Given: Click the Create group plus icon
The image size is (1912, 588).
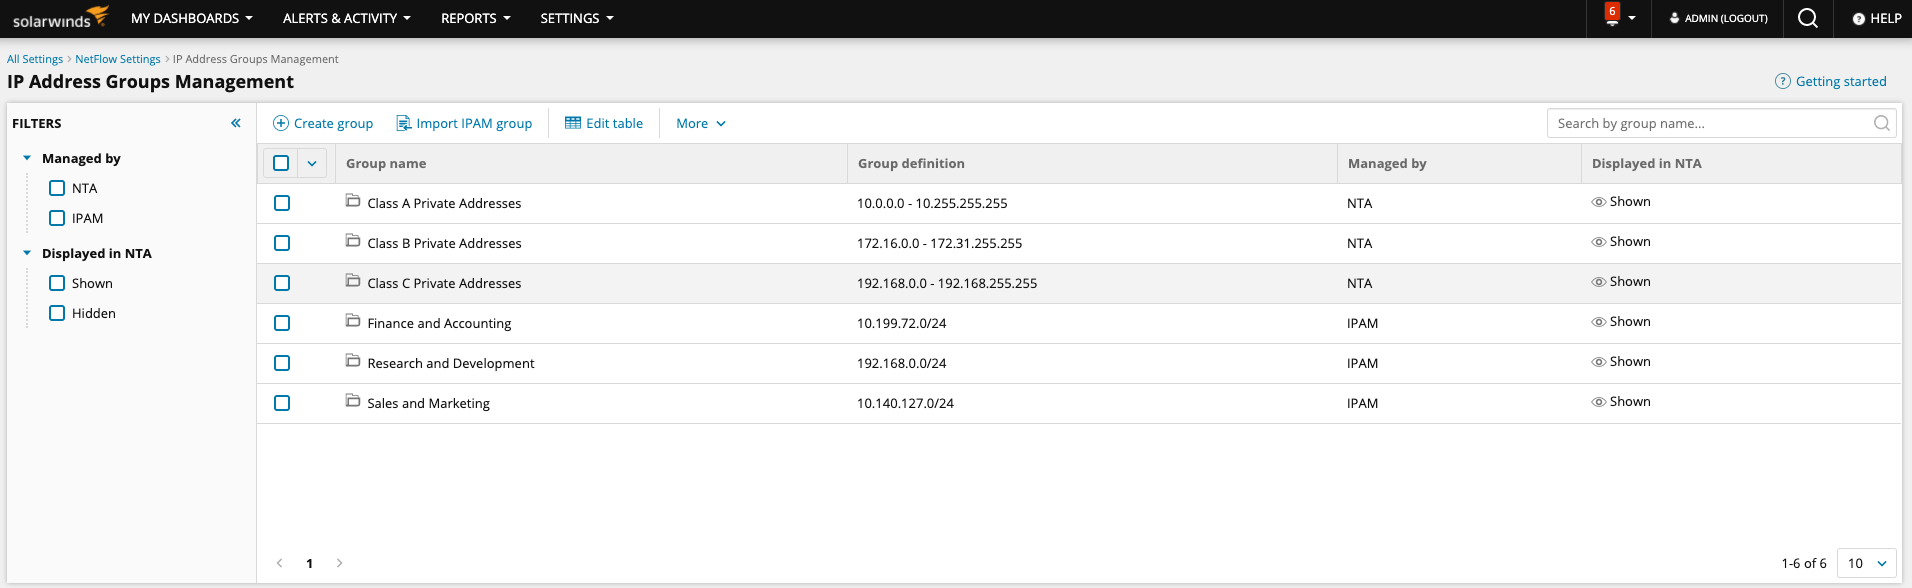Looking at the screenshot, I should tap(281, 123).
